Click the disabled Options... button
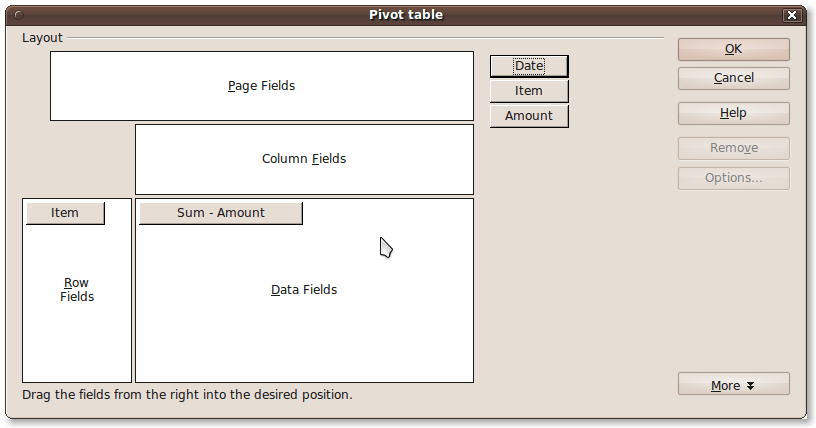Image resolution: width=816 pixels, height=428 pixels. 733,178
